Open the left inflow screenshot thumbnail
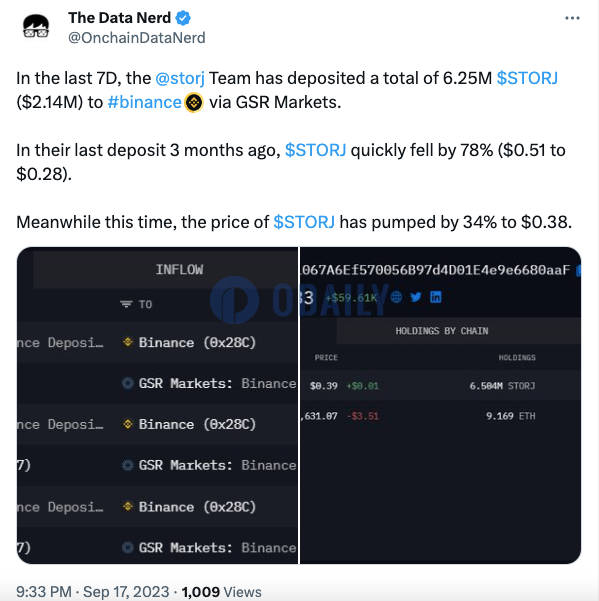 (157, 406)
